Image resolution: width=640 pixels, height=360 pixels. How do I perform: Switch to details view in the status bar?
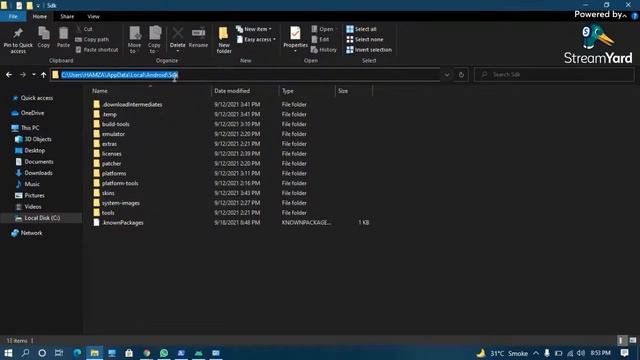coord(621,340)
